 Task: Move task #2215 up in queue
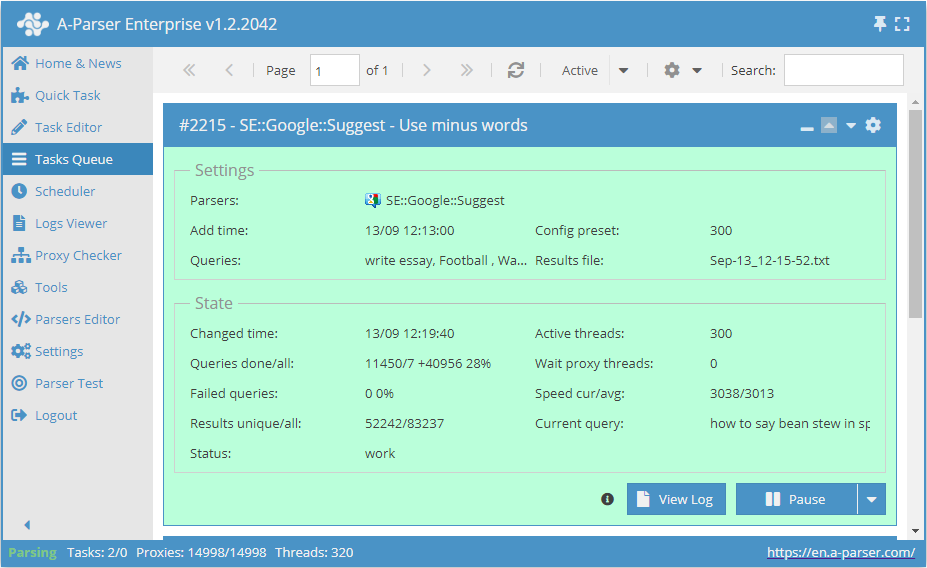point(828,125)
